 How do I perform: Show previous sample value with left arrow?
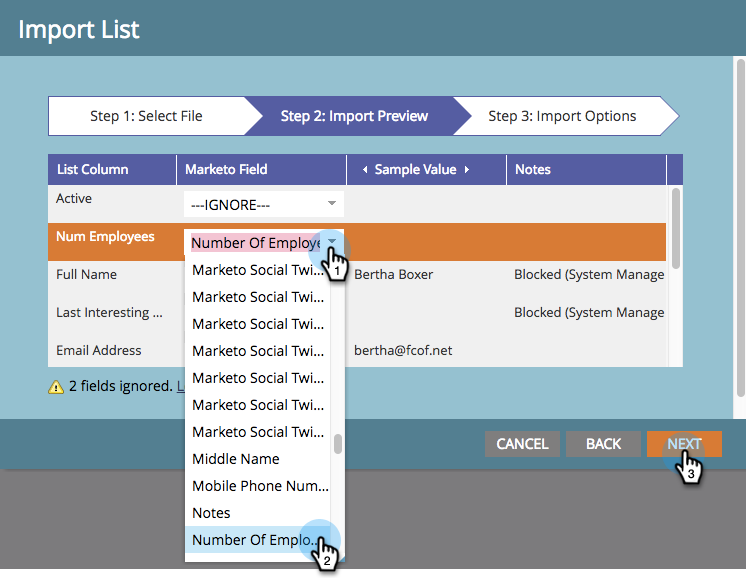(365, 169)
